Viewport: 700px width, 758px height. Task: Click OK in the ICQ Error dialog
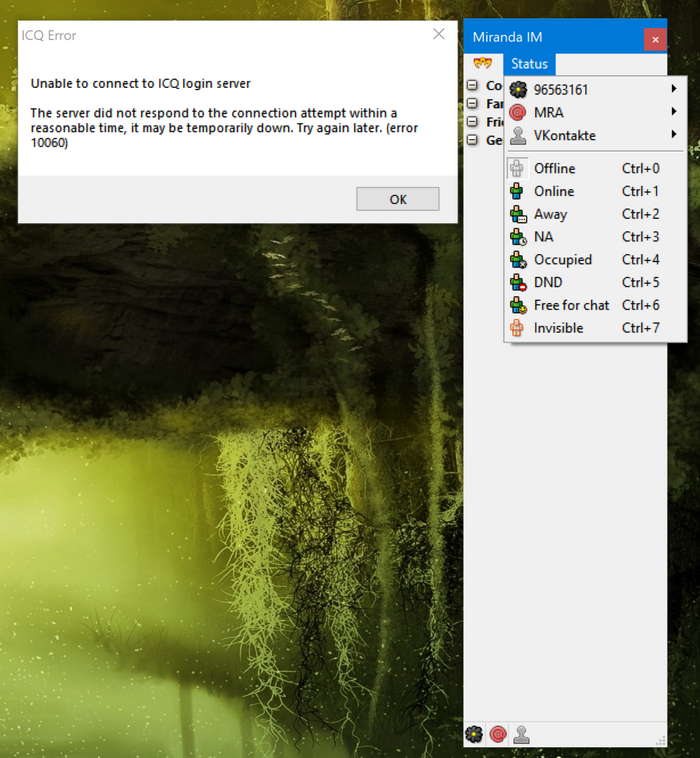(x=398, y=199)
